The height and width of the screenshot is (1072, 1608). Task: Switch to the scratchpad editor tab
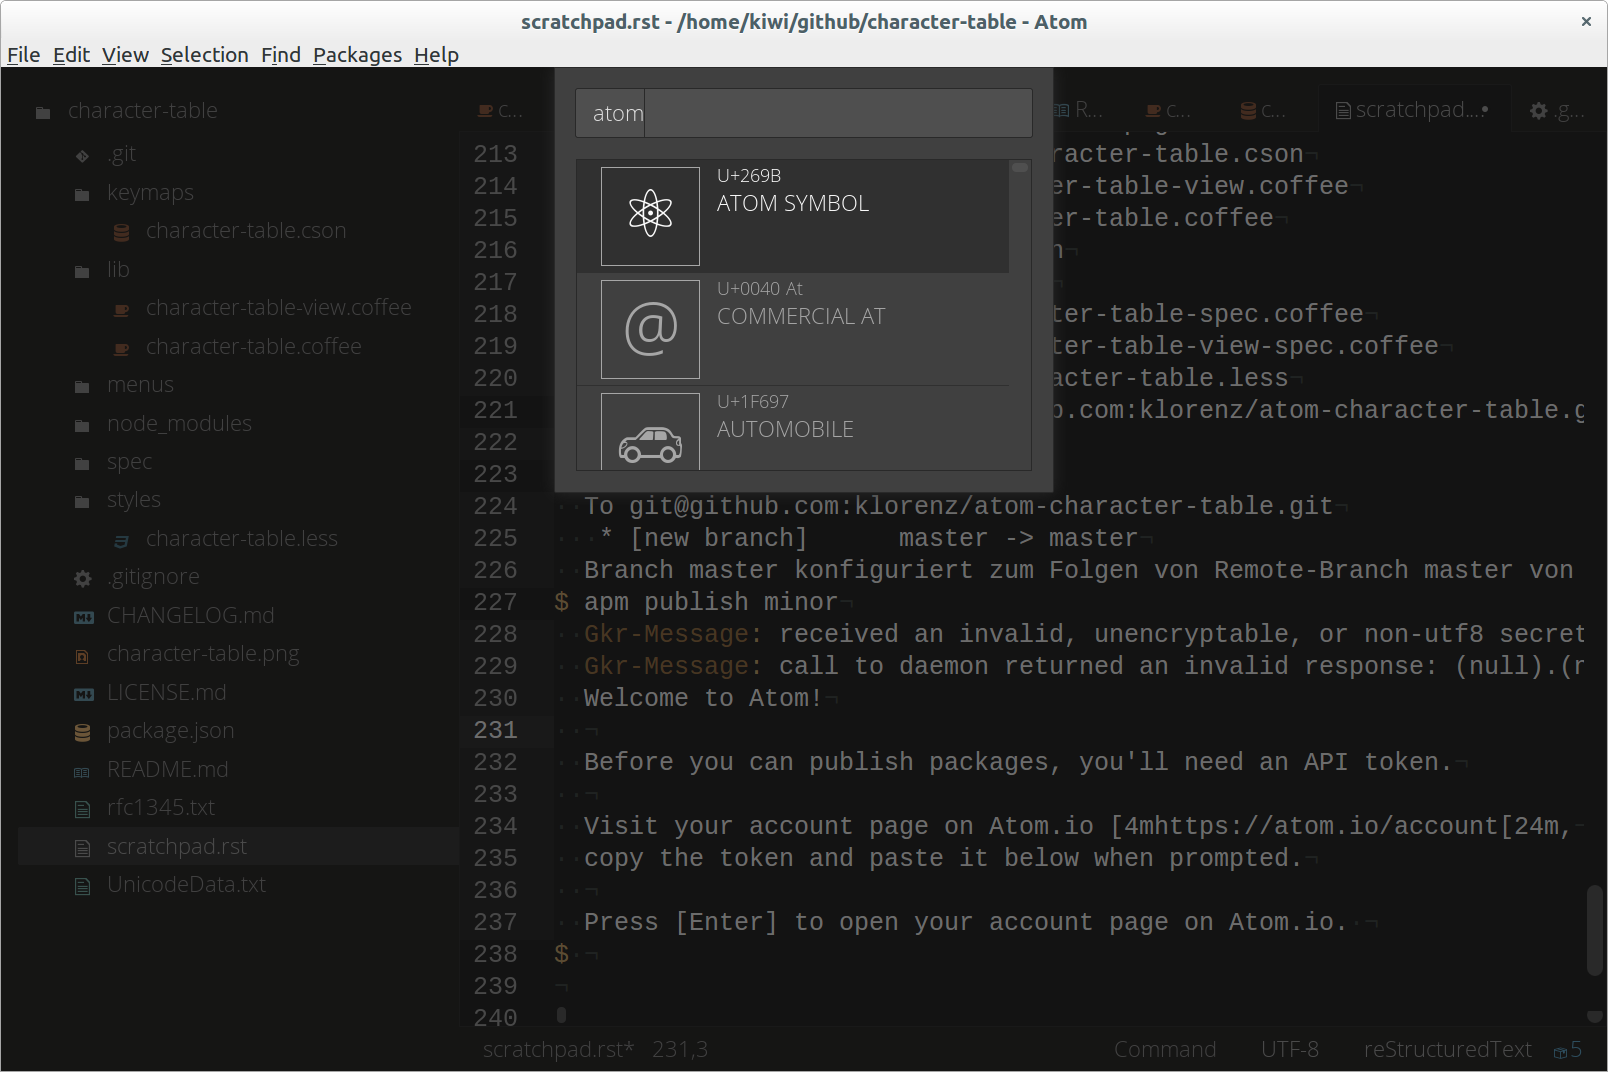coord(1412,110)
